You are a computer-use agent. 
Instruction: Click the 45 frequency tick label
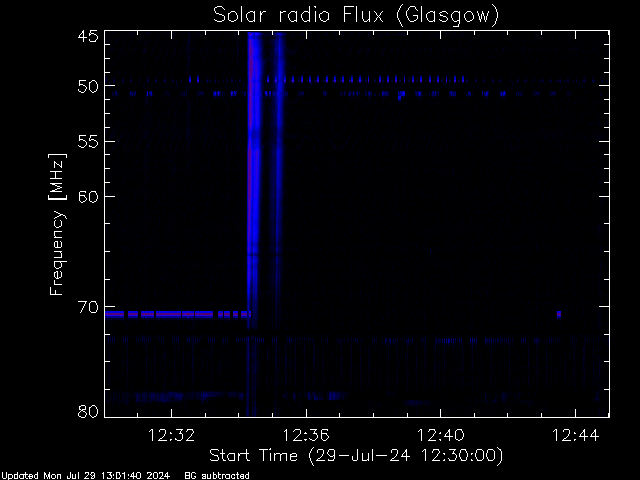coord(88,36)
